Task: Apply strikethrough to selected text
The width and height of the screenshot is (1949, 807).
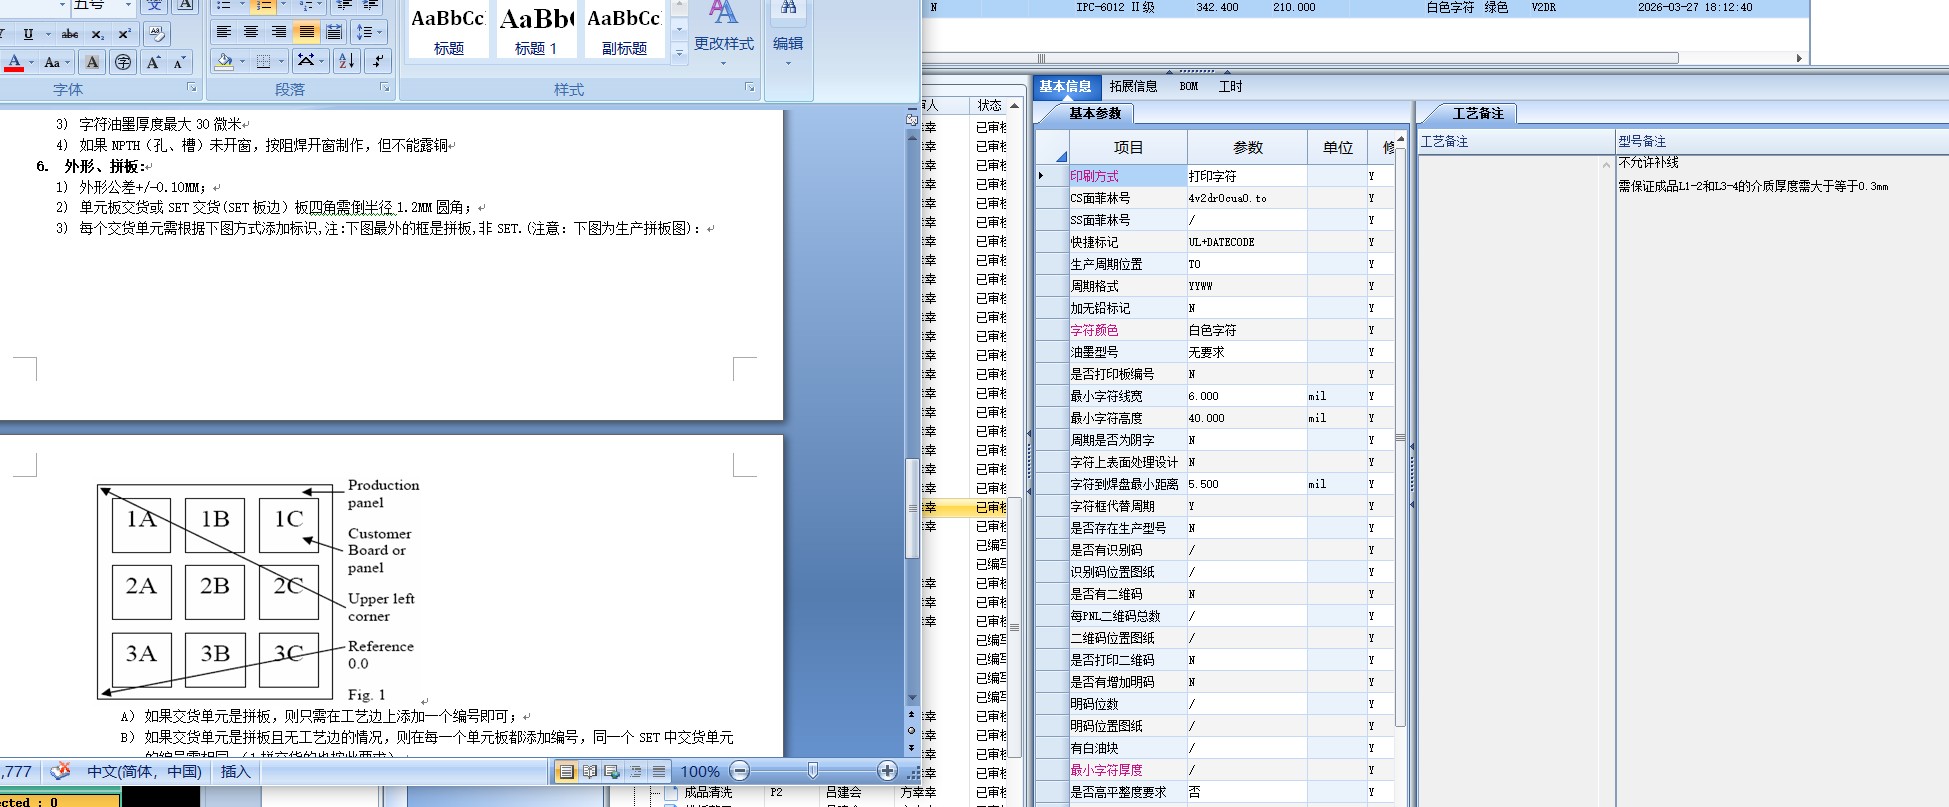Action: pos(70,34)
